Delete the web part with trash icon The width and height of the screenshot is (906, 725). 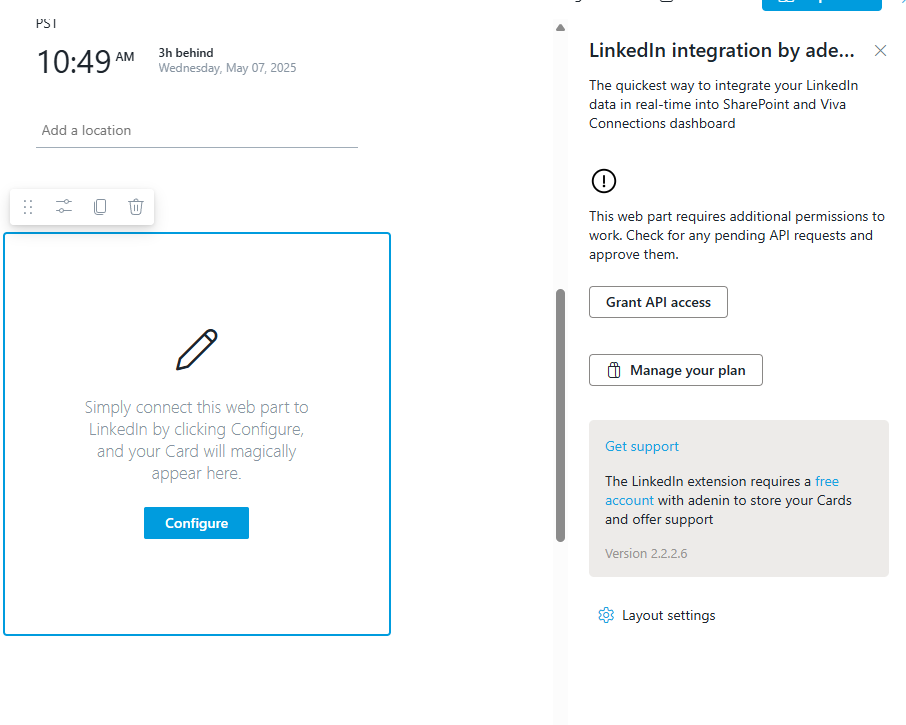pos(136,207)
